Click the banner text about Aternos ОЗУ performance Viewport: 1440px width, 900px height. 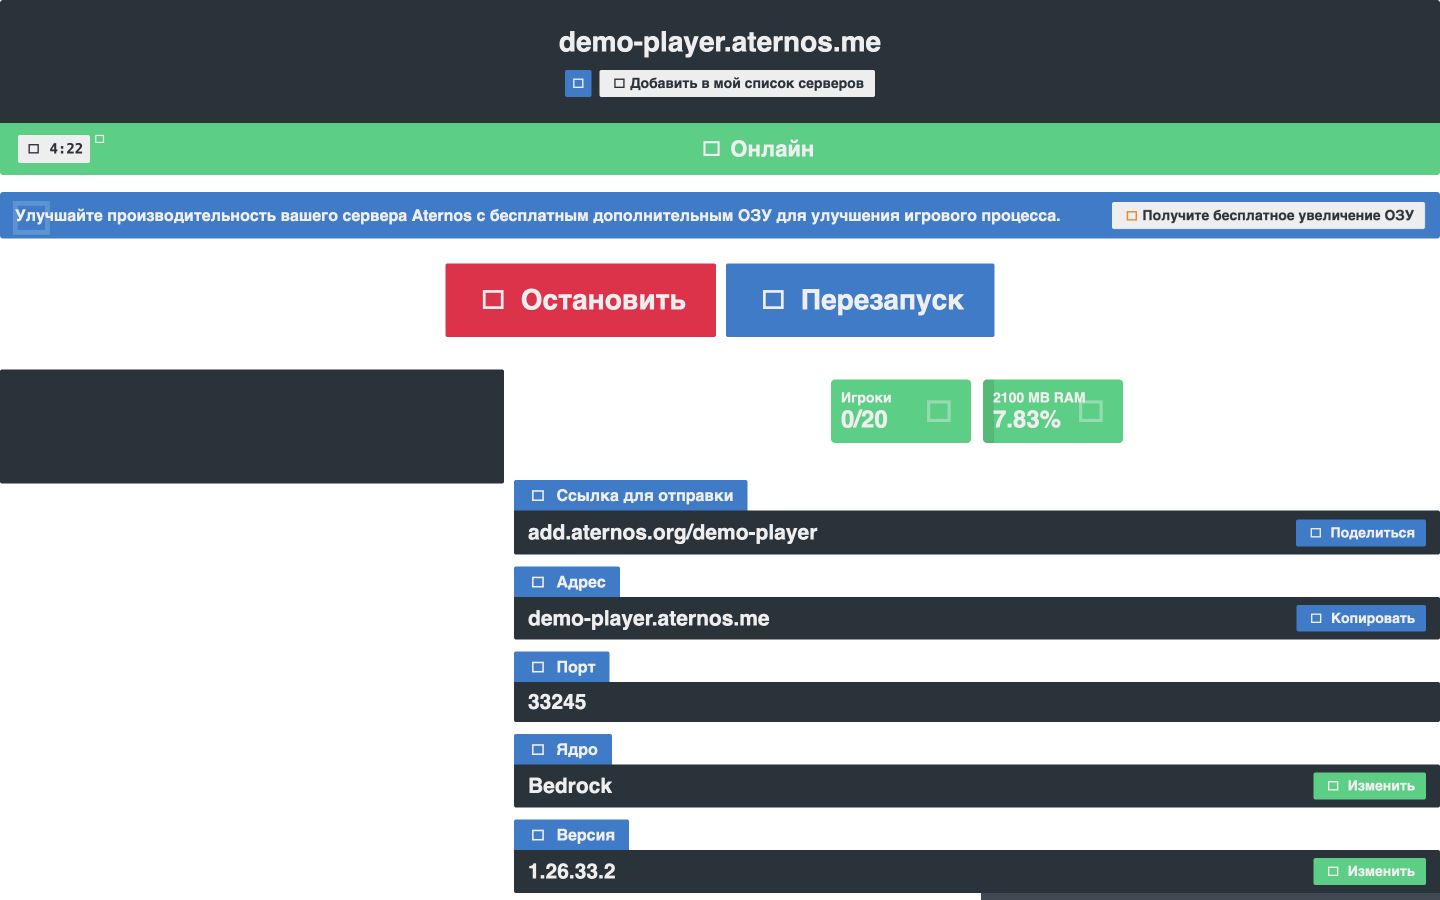pyautogui.click(x=538, y=215)
